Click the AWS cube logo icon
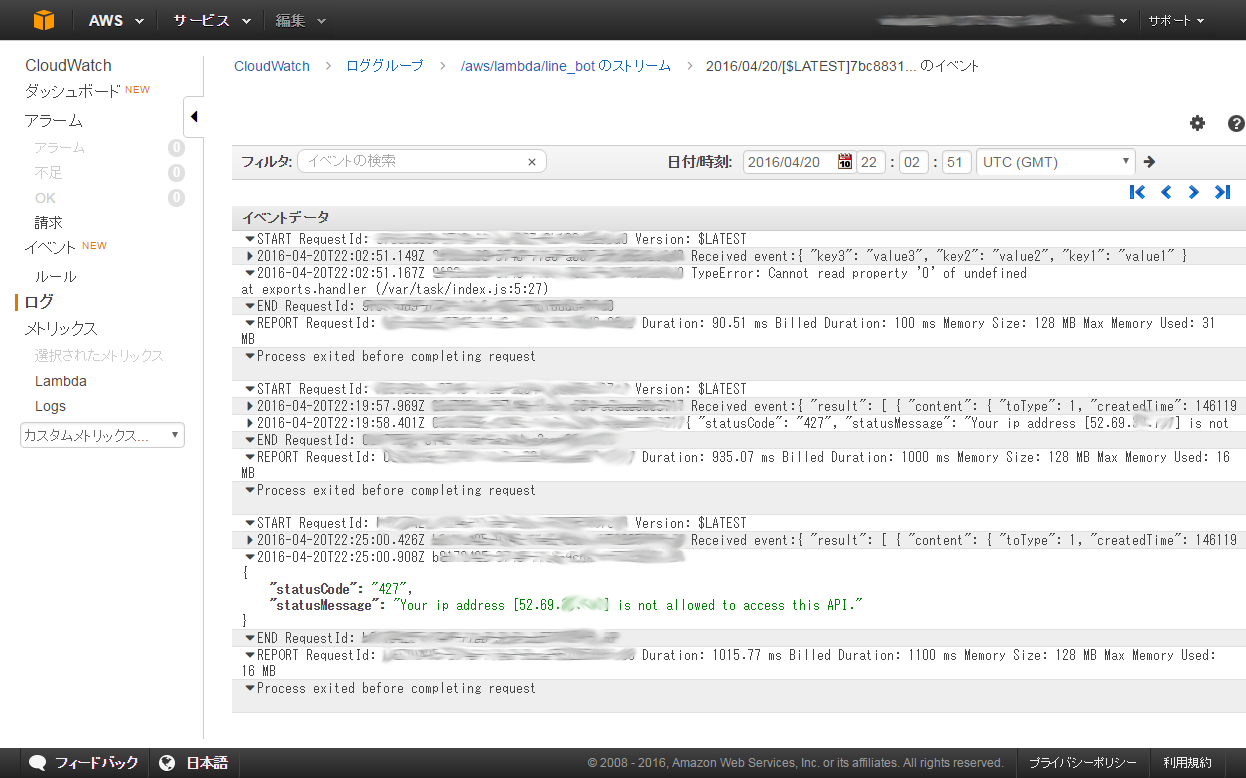 click(42, 19)
